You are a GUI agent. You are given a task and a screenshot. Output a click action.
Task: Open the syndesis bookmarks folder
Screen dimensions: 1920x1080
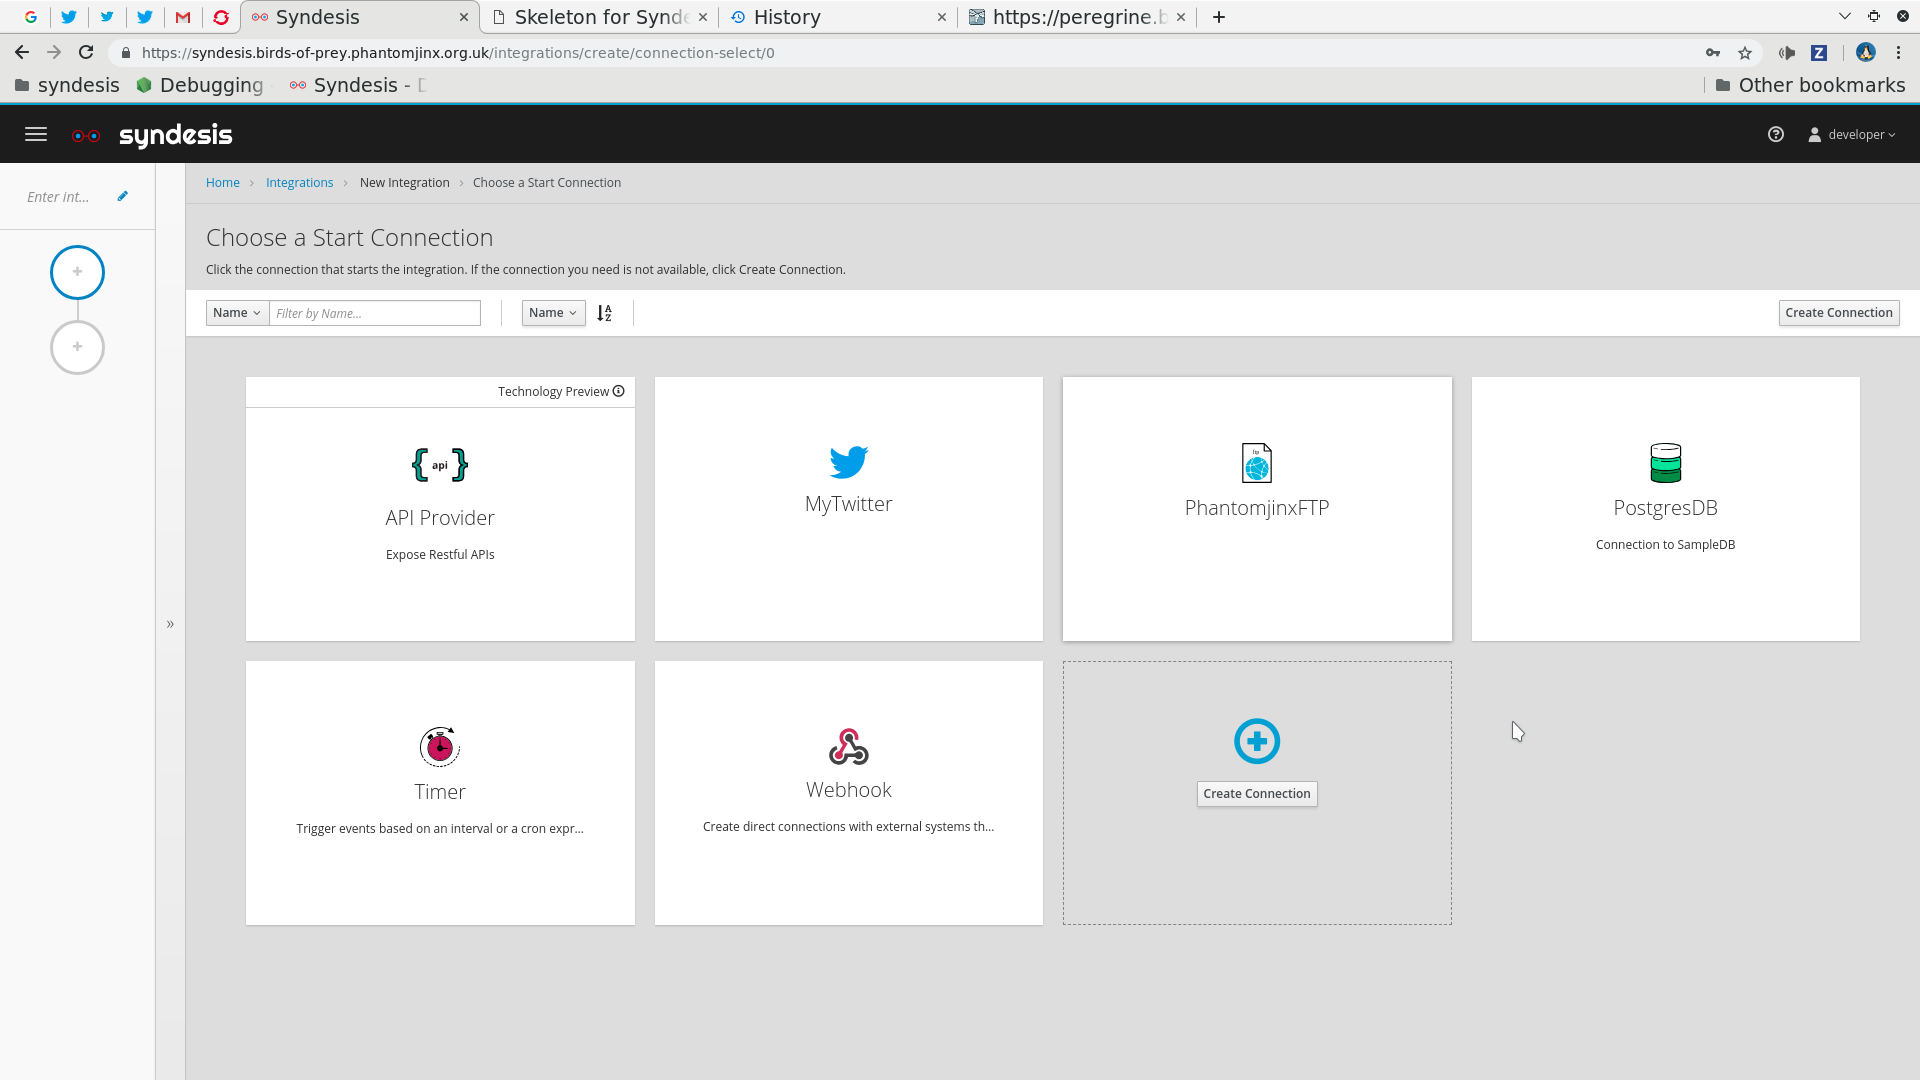click(x=67, y=85)
